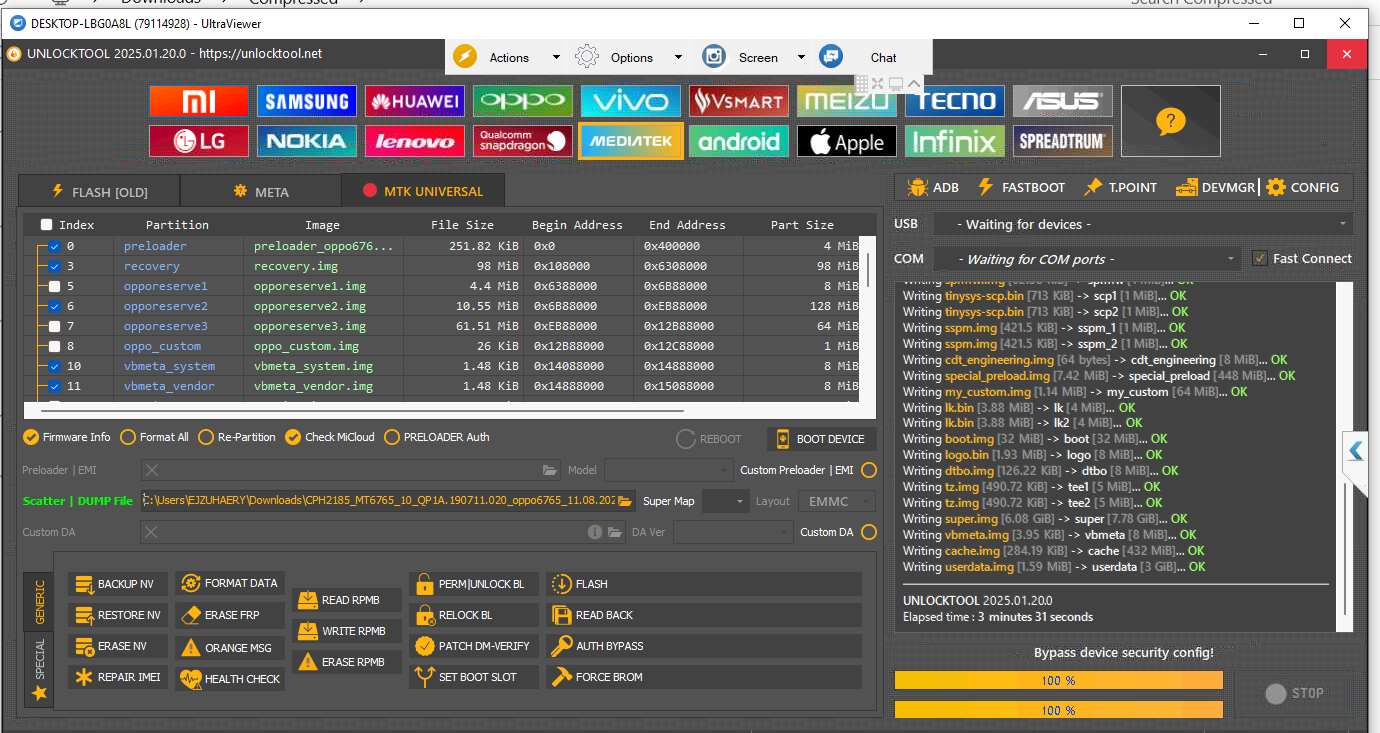Select the Apple tile

[846, 141]
